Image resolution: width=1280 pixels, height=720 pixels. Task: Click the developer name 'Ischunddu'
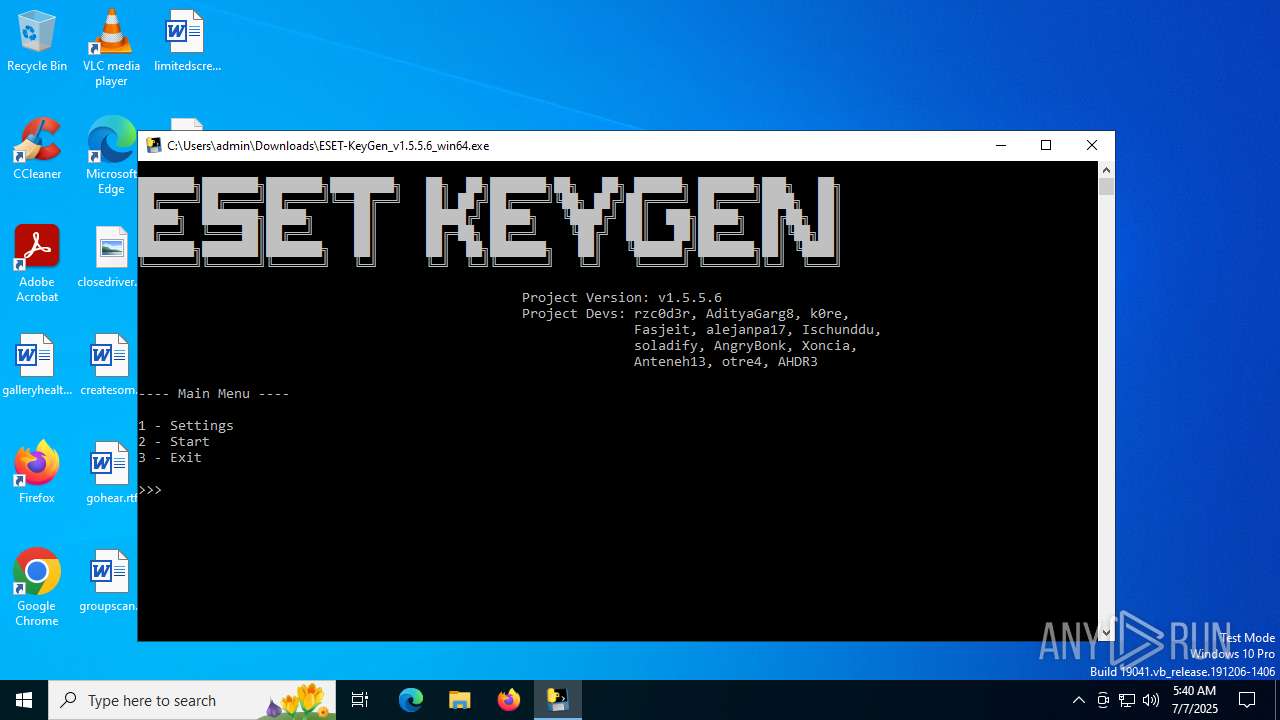(x=838, y=329)
